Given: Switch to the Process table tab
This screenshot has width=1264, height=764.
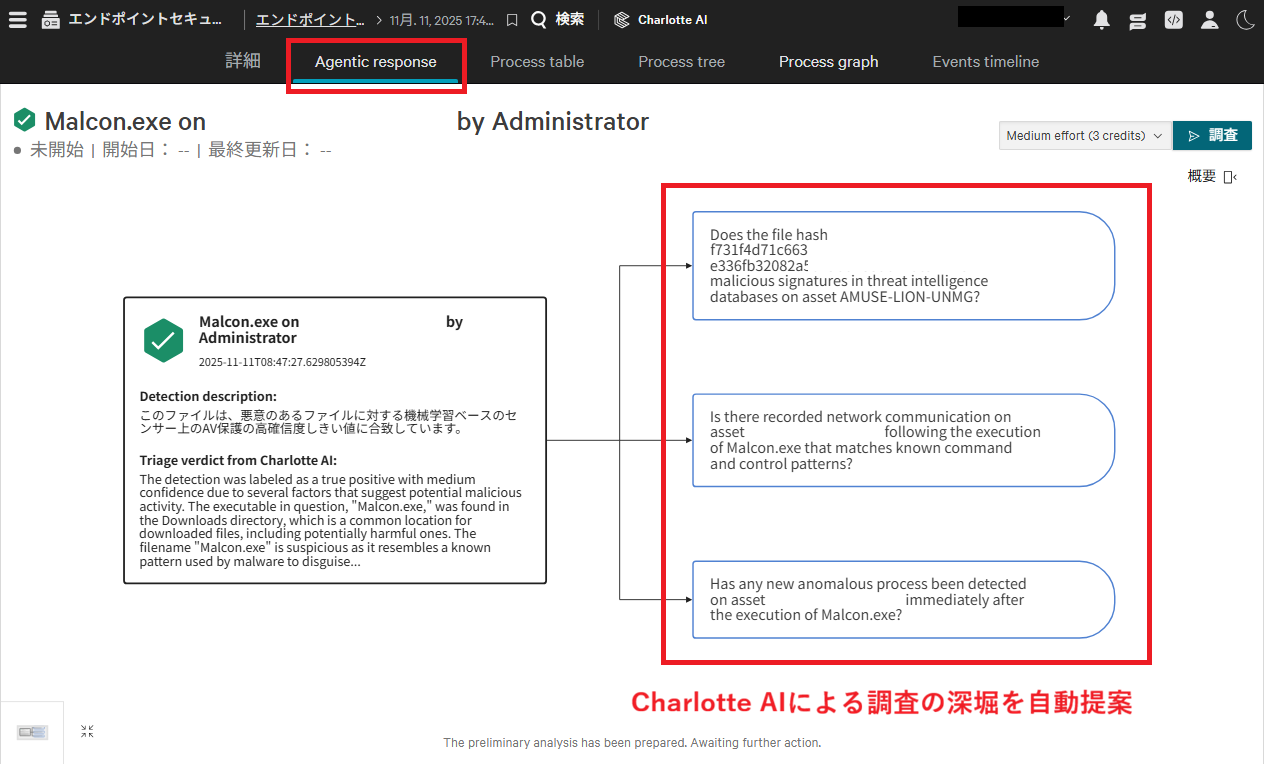Looking at the screenshot, I should (x=537, y=61).
